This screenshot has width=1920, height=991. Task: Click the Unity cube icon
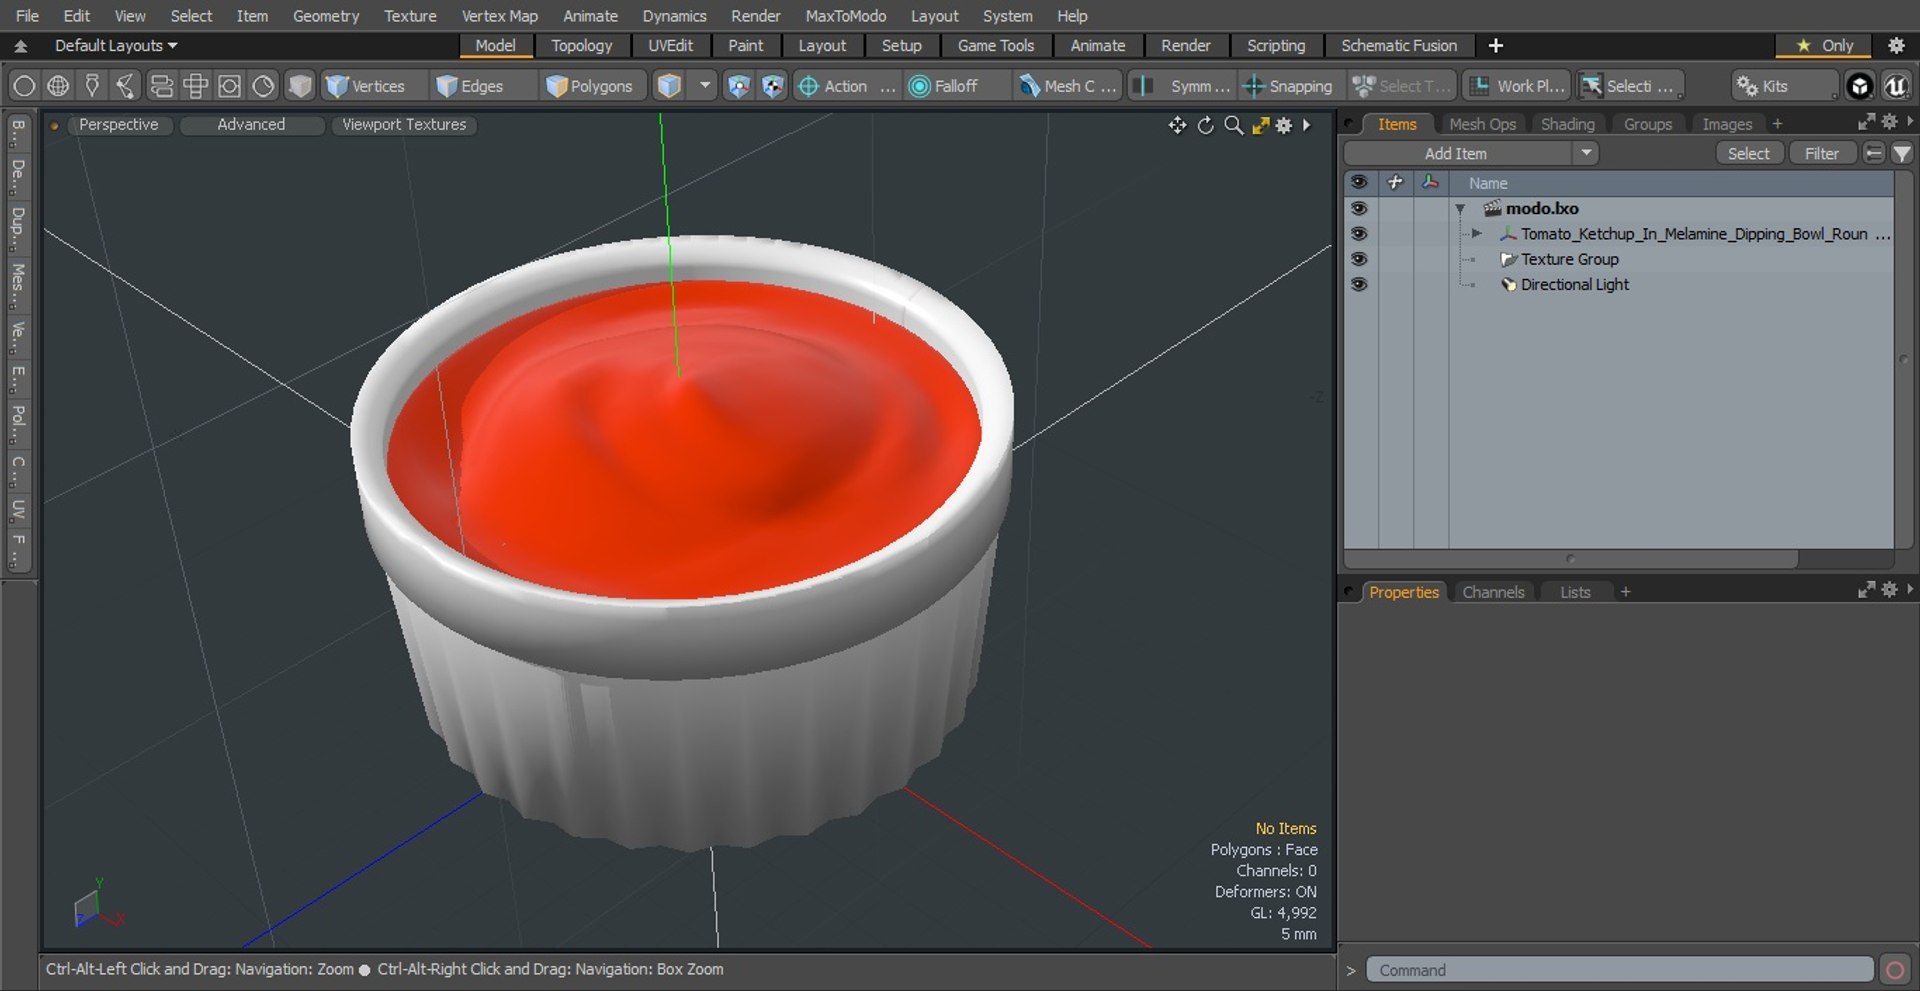(x=1859, y=86)
